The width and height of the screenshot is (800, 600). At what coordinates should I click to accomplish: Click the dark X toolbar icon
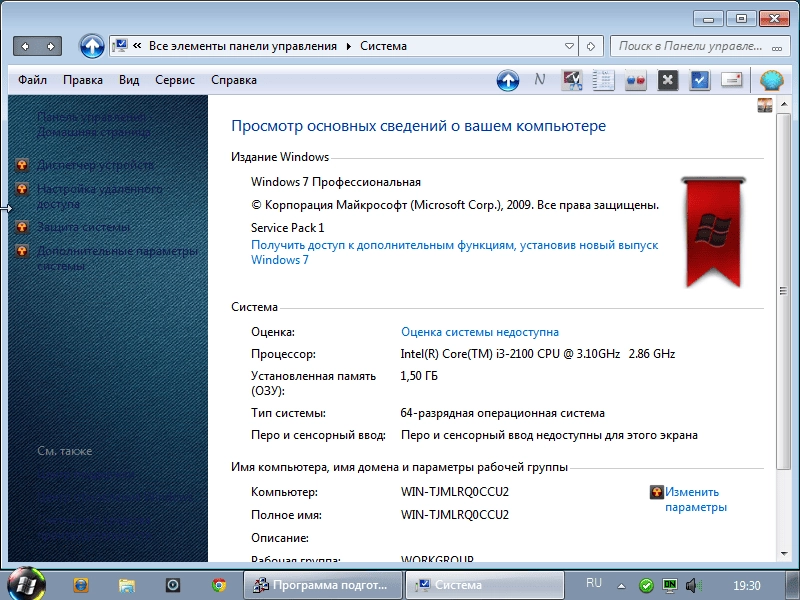pos(667,80)
